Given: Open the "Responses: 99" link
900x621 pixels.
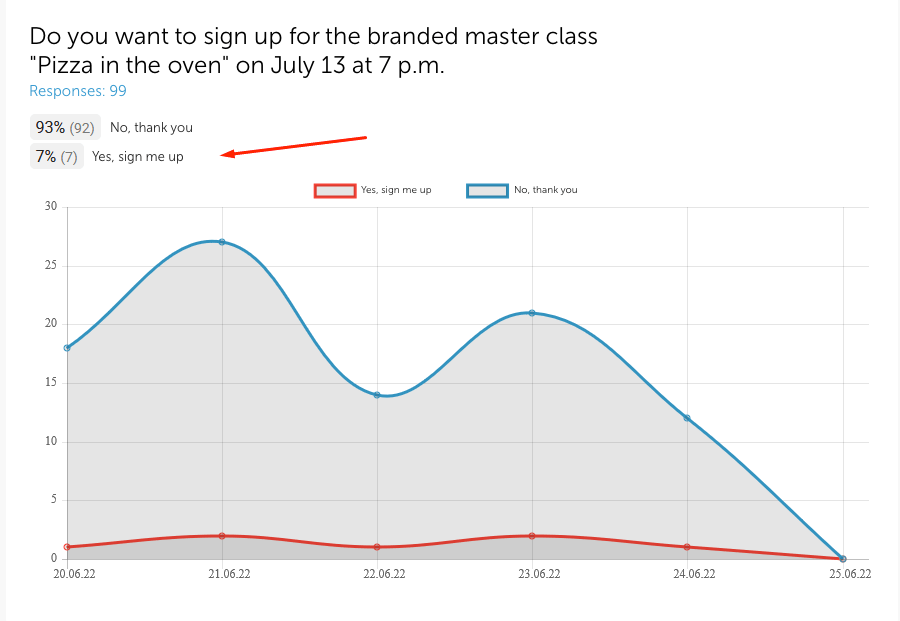Looking at the screenshot, I should click(x=78, y=91).
